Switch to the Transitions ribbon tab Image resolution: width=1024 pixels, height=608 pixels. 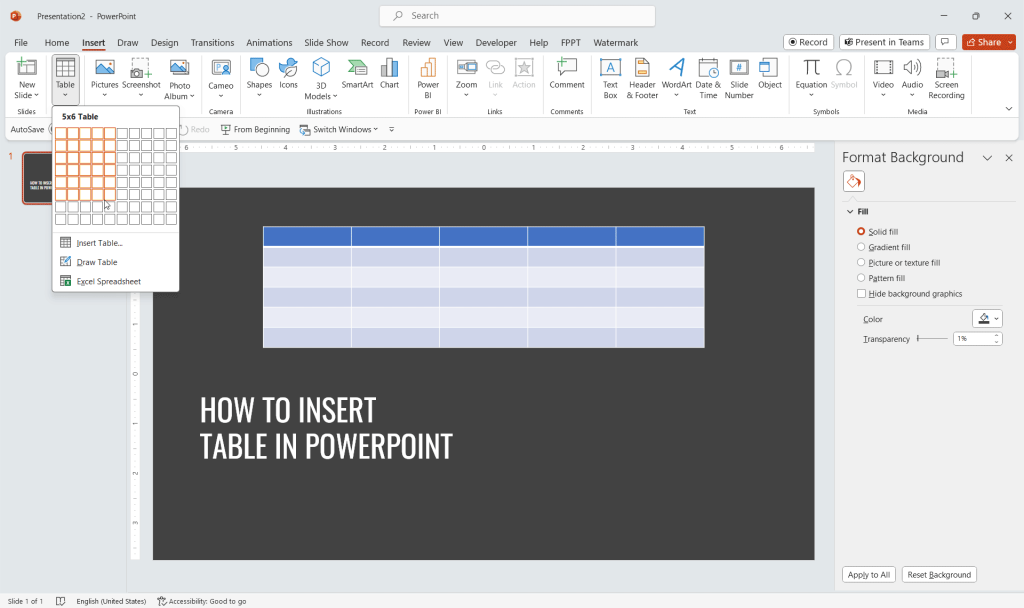pyautogui.click(x=212, y=42)
